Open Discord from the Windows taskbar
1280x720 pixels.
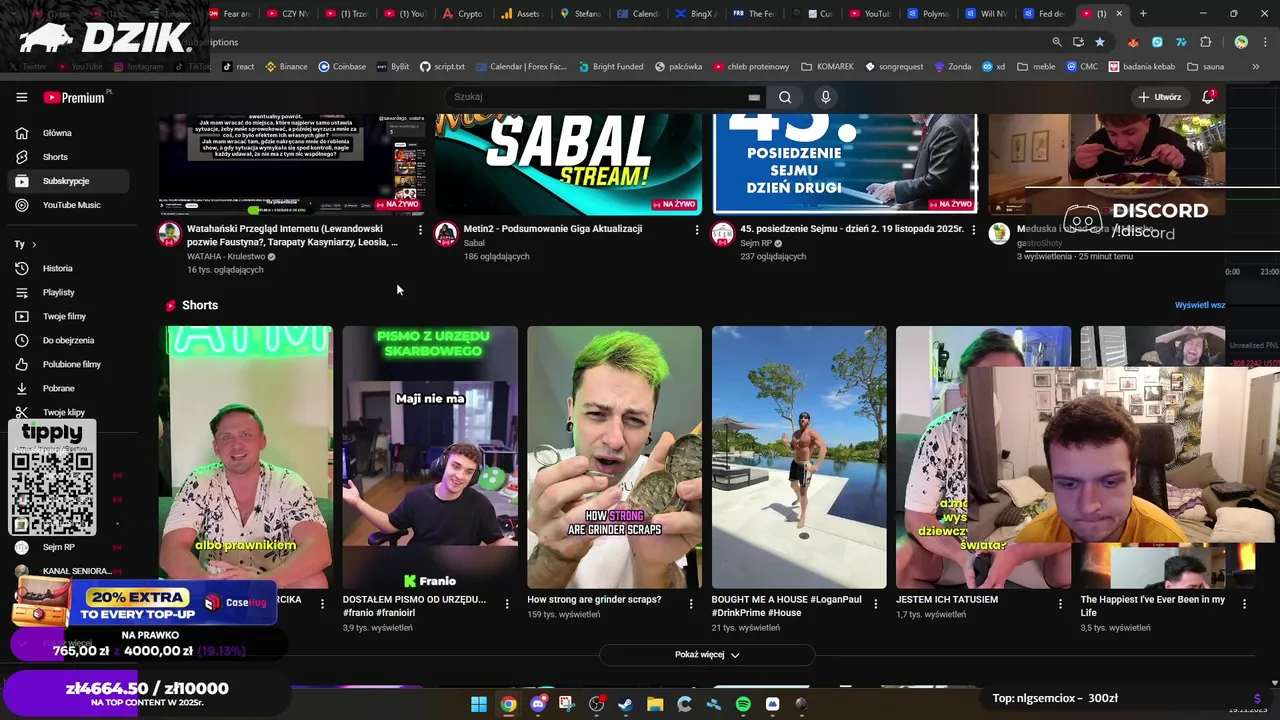tap(538, 704)
